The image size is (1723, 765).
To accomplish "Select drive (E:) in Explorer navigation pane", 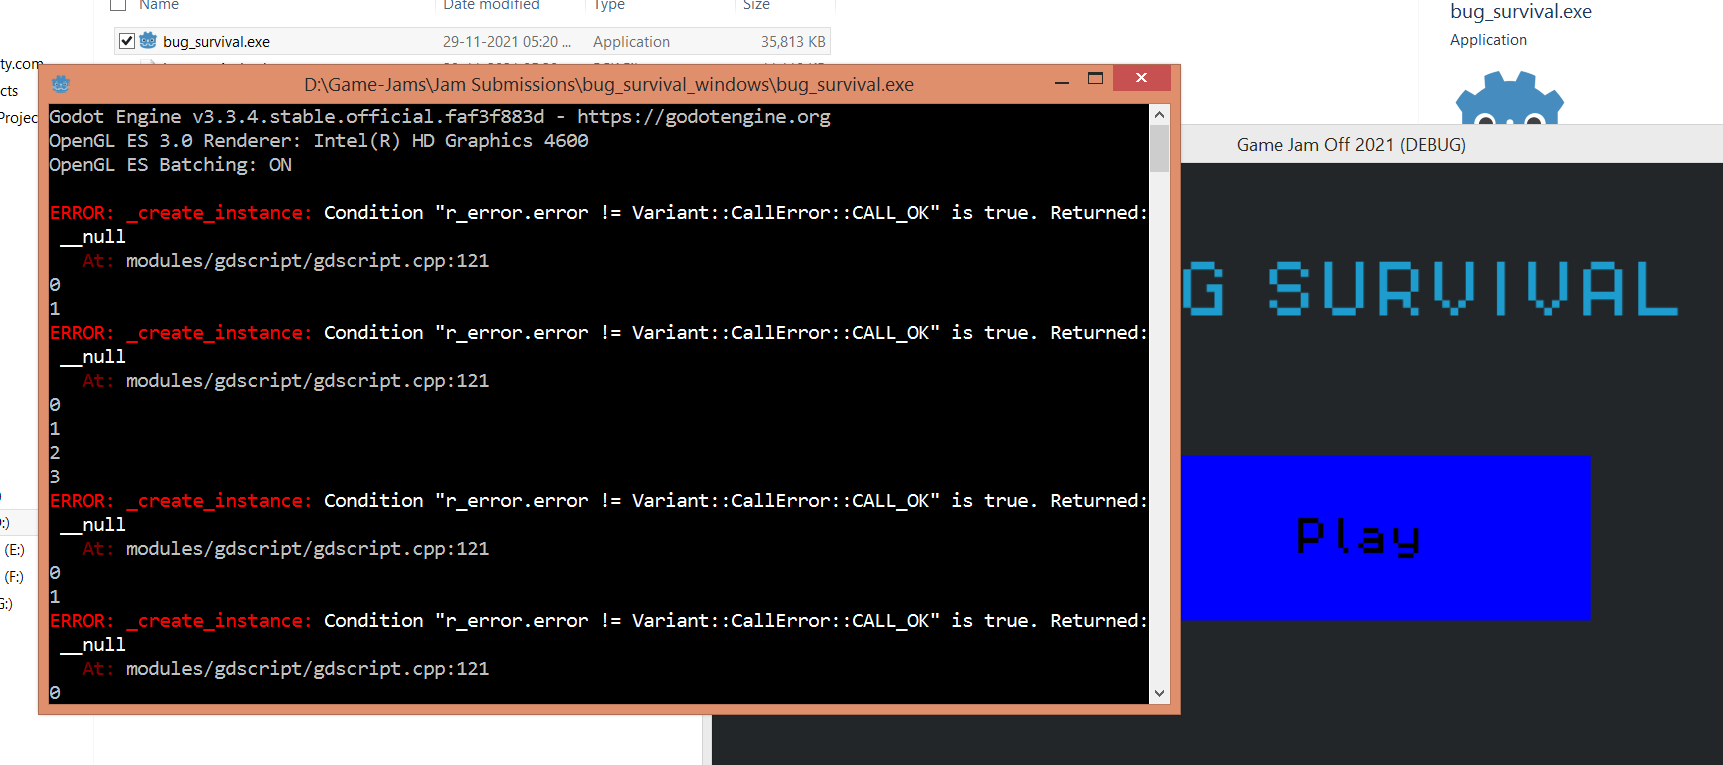I will point(14,550).
